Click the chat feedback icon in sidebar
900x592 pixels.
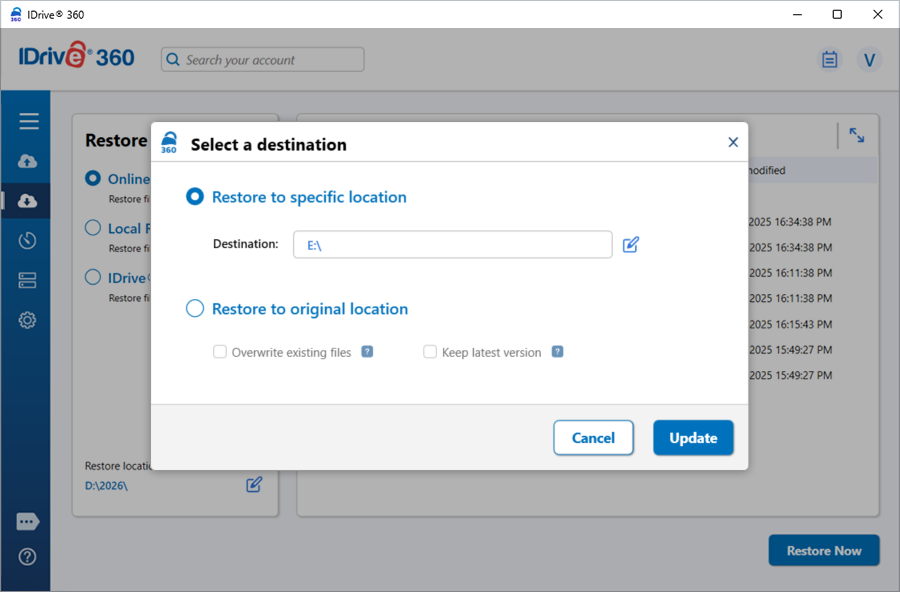click(28, 521)
